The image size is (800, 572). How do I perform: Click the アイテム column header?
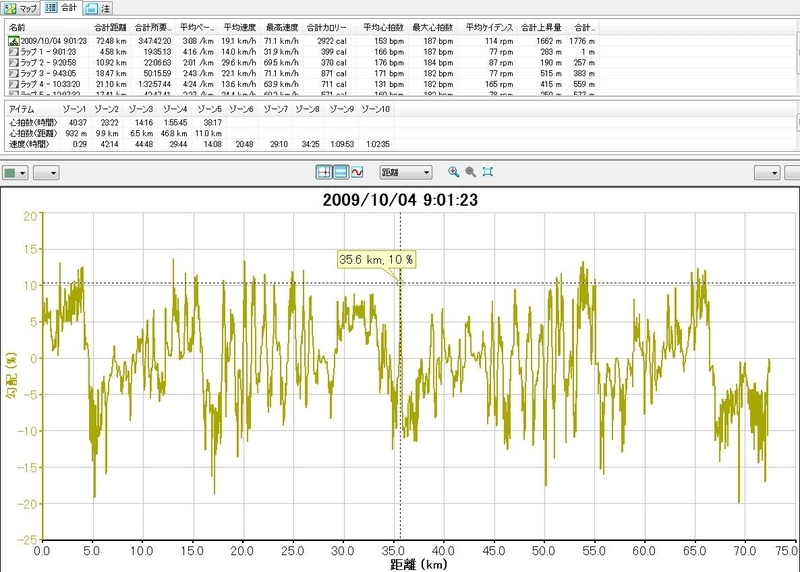(x=33, y=109)
